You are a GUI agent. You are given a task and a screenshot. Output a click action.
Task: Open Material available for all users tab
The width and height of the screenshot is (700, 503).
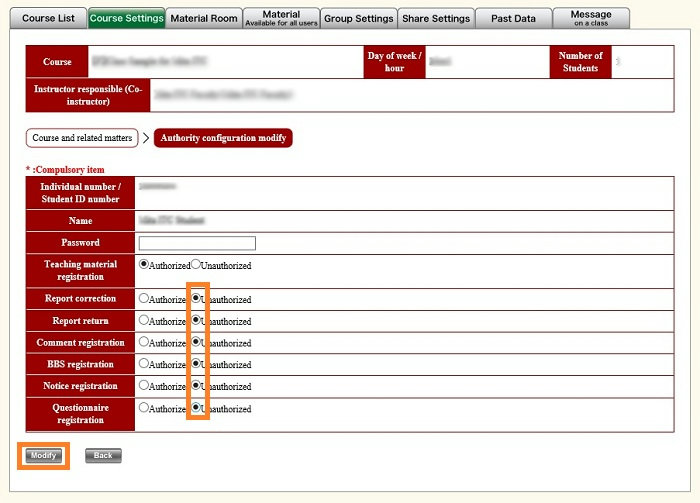point(281,18)
